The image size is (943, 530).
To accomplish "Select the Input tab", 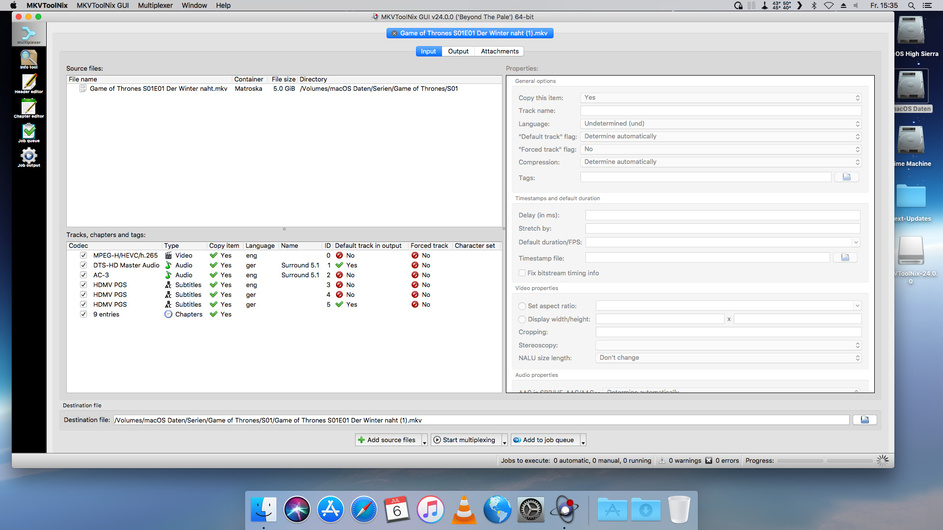I will click(x=428, y=51).
